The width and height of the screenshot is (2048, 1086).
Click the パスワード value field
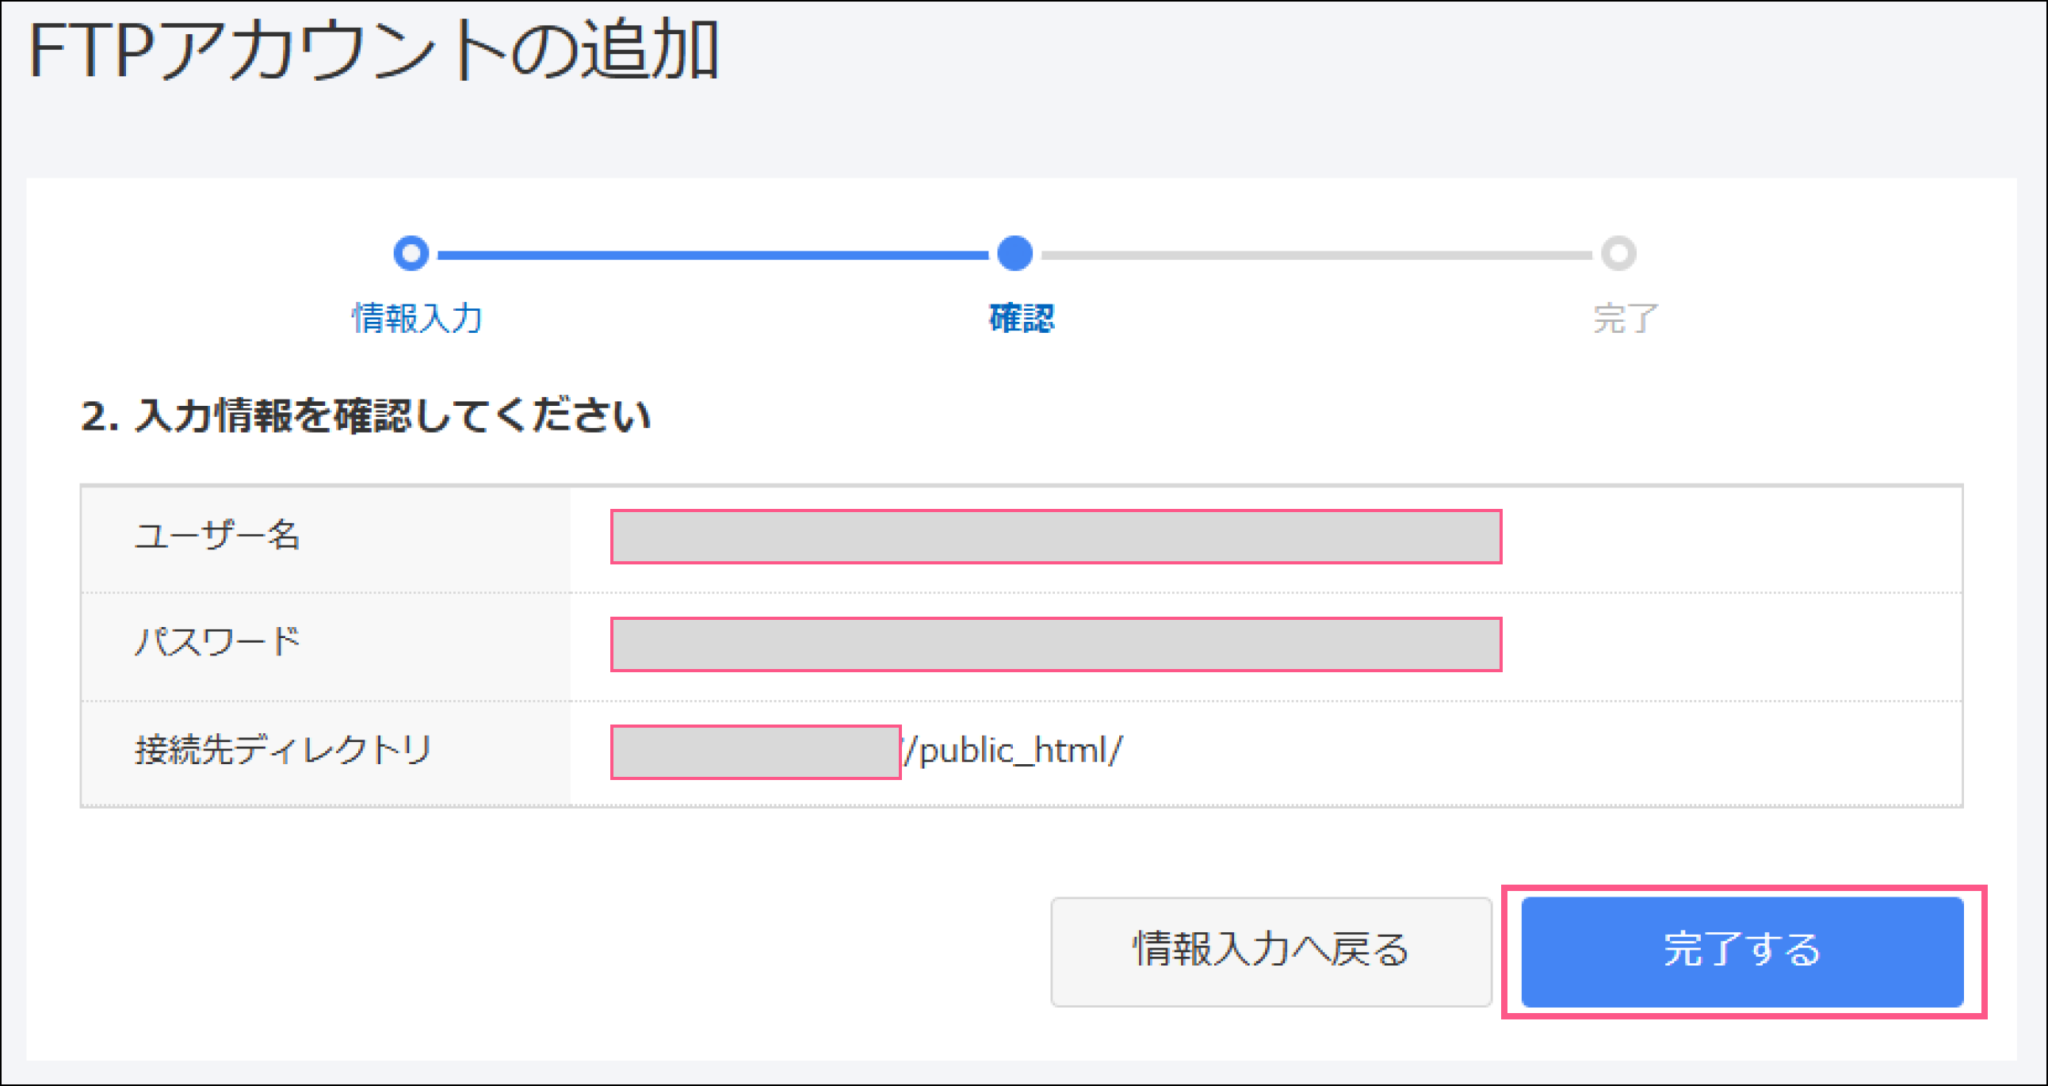pos(1055,645)
